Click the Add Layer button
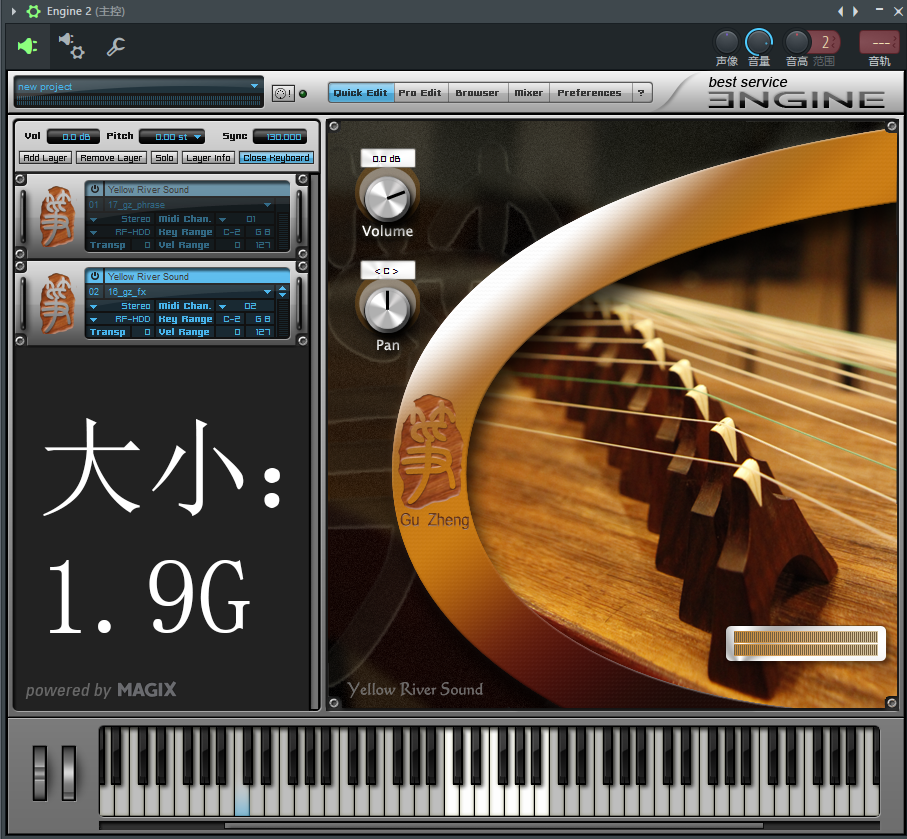Viewport: 907px width, 839px height. pos(46,157)
